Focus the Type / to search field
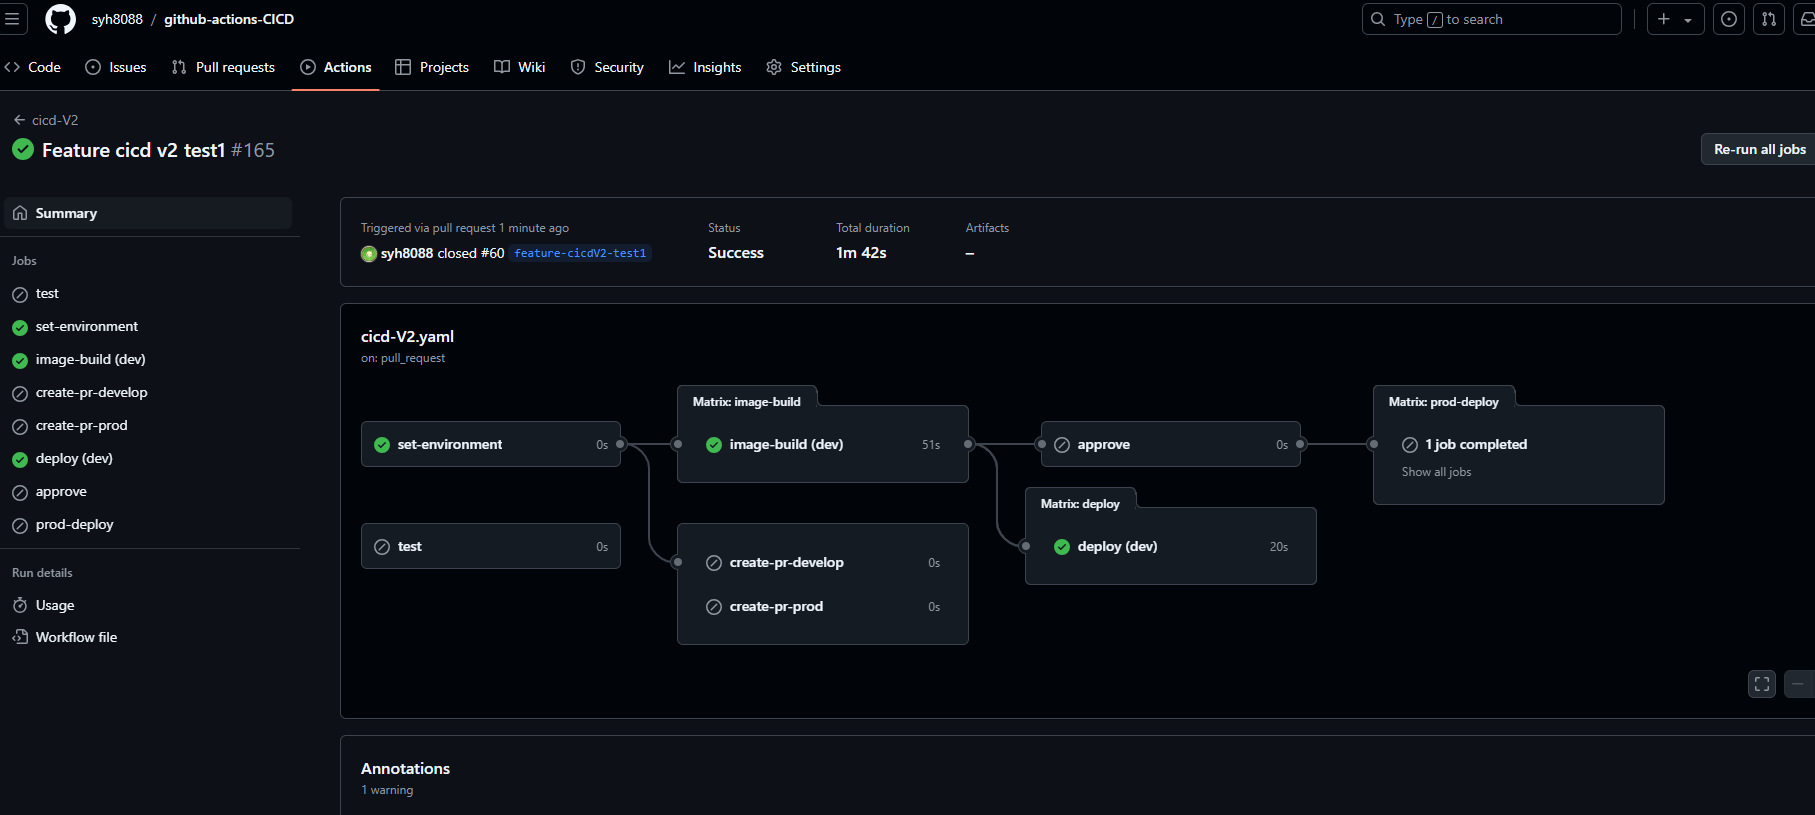Screen dimensions: 1815x815 1491,19
